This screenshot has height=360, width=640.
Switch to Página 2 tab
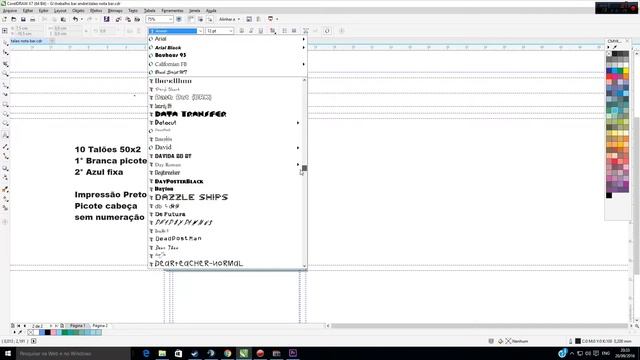tap(100, 326)
